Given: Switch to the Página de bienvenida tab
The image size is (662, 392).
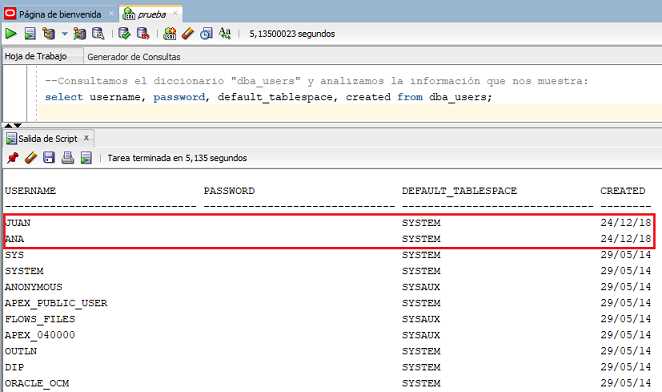Looking at the screenshot, I should click(60, 14).
